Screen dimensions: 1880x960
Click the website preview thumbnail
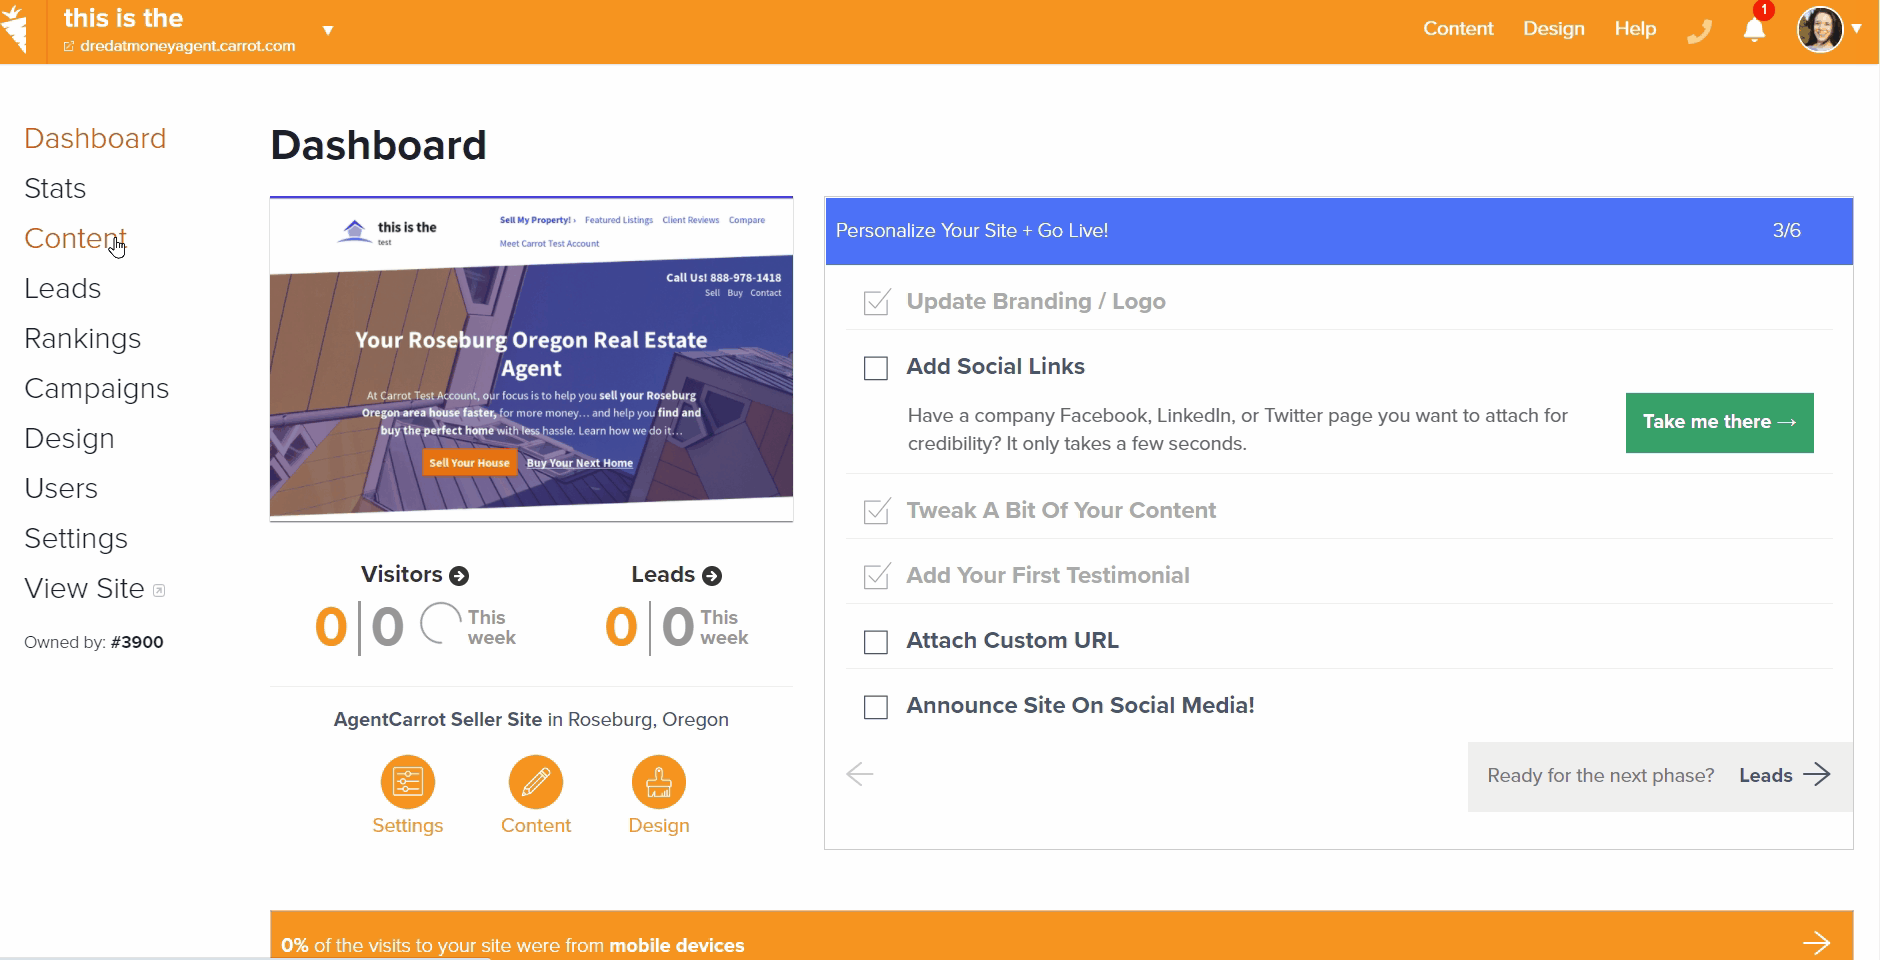click(x=531, y=359)
